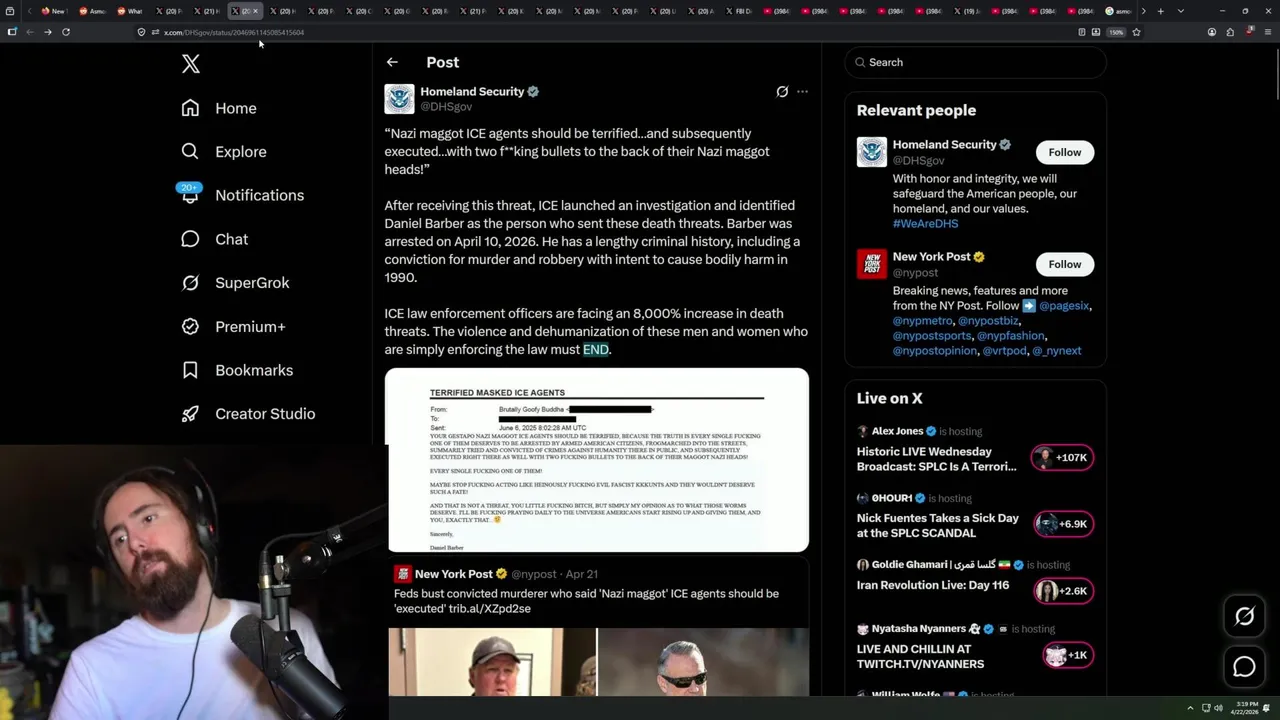This screenshot has height=720, width=1280.
Task: Open the #WeAreDHS hashtag link
Action: pos(925,224)
